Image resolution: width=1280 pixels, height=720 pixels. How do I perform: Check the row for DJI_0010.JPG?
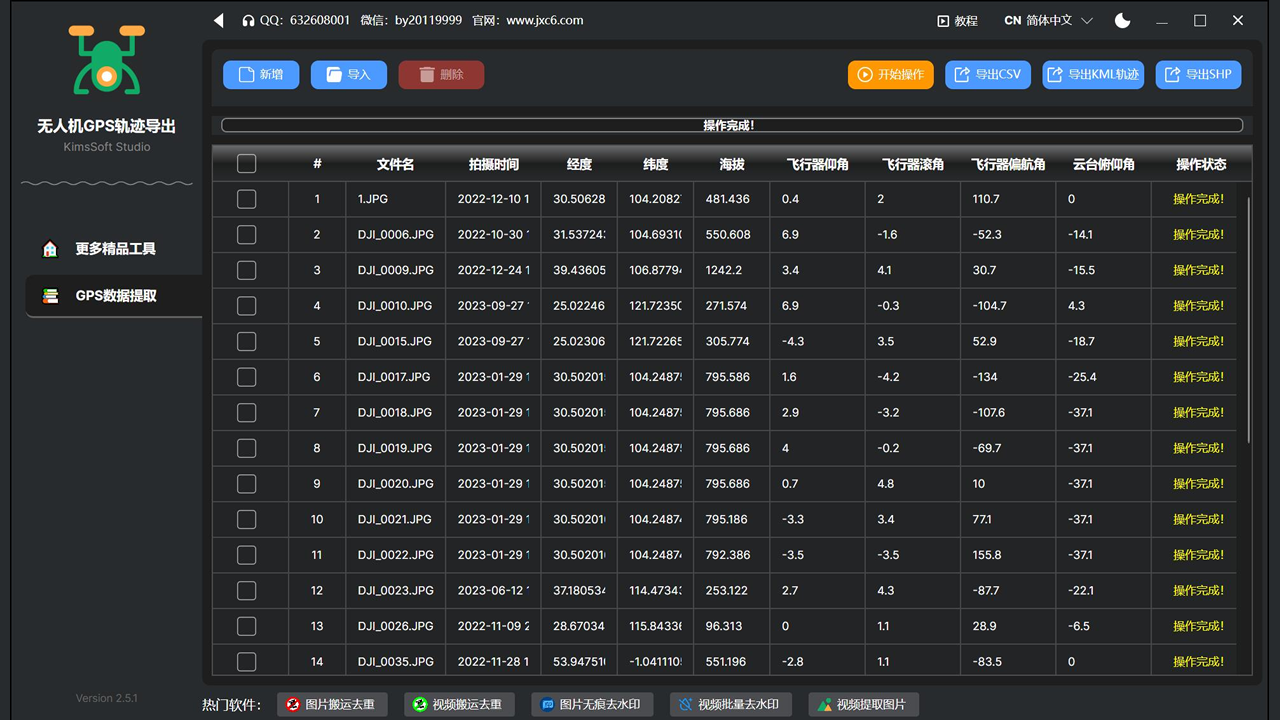(247, 306)
